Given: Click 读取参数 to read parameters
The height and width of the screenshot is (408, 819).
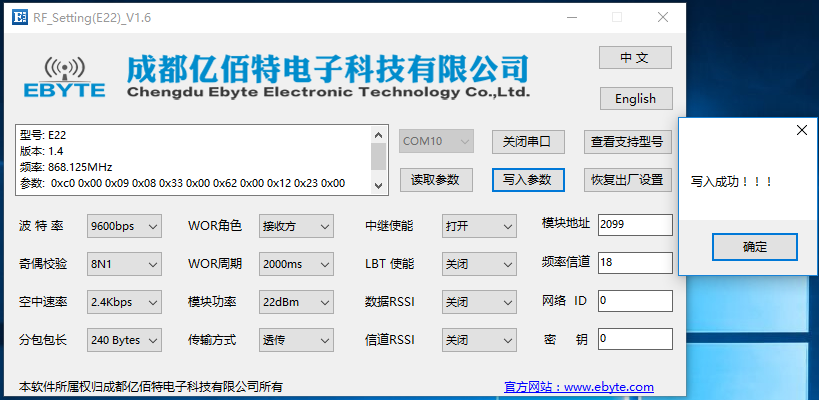Looking at the screenshot, I should click(435, 180).
